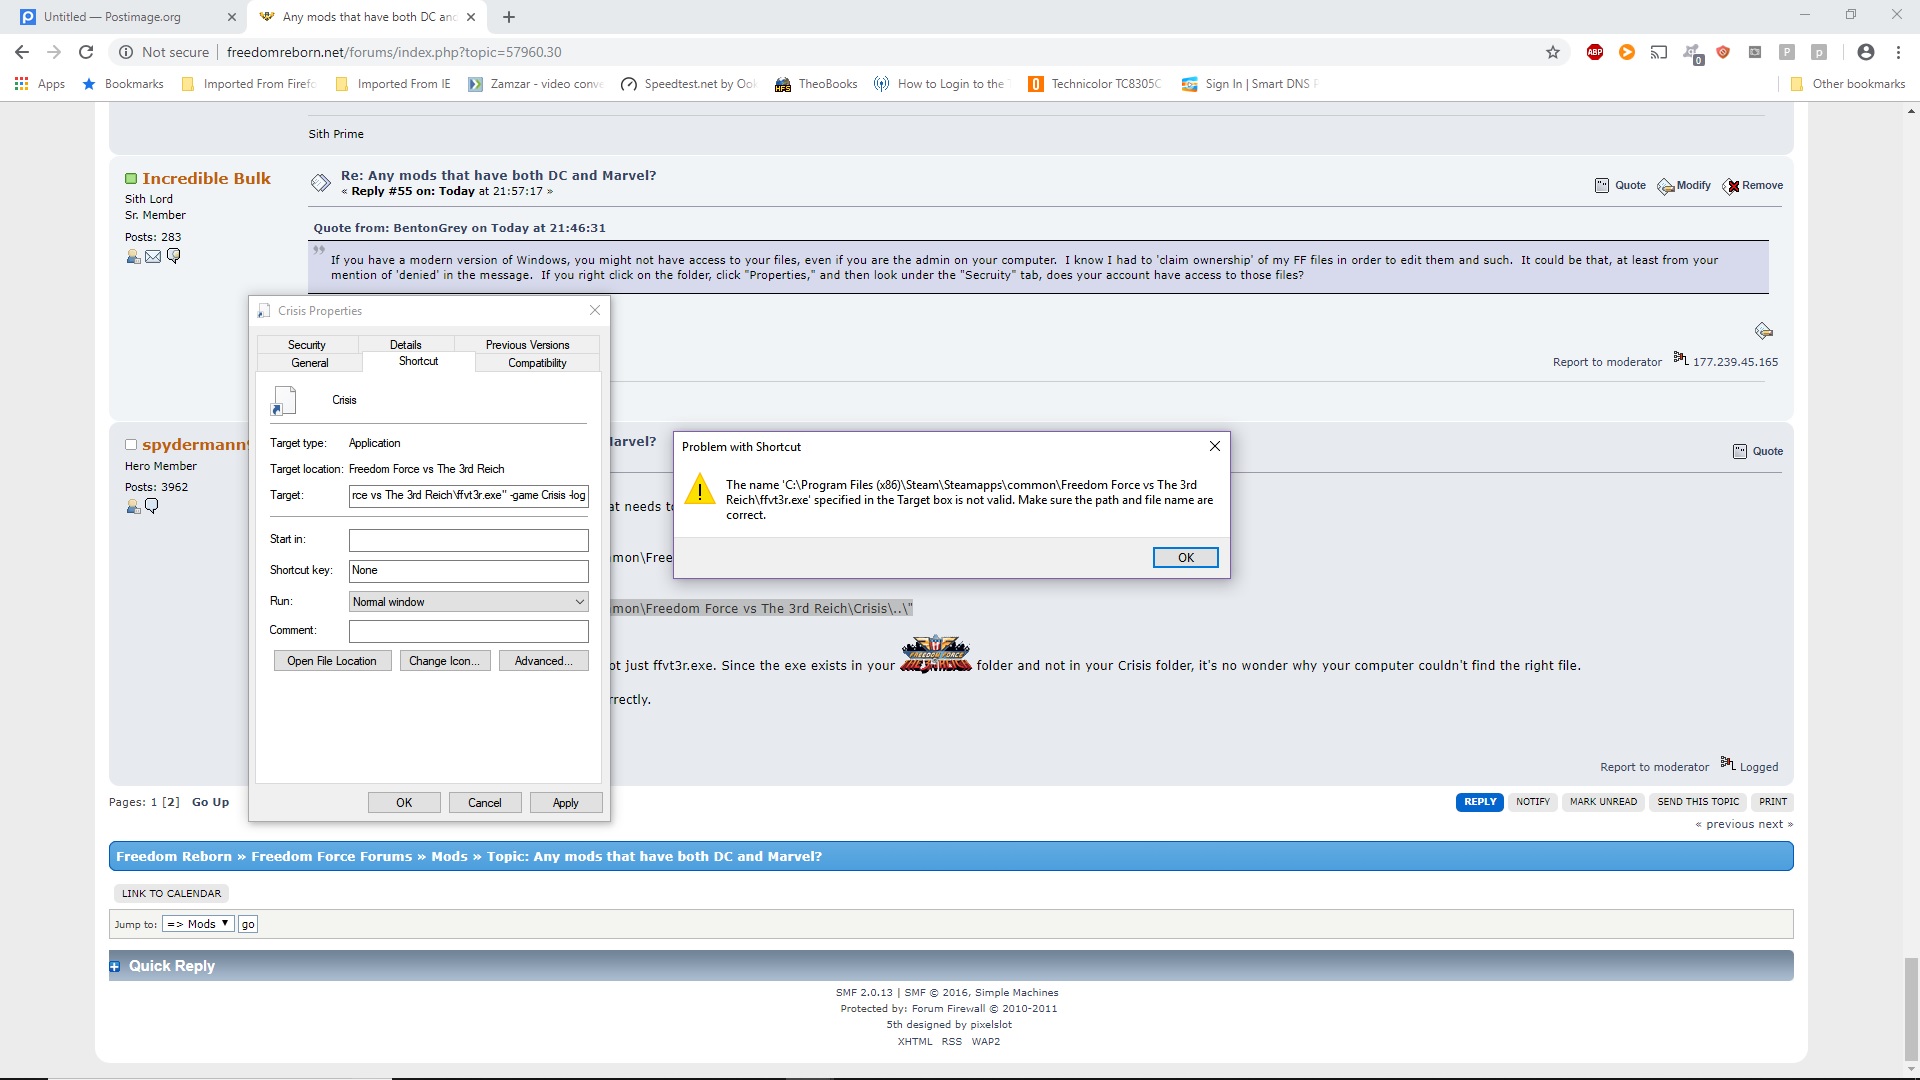Click Quote on spydermann's post
Screen dimensions: 1920x1080
point(1758,452)
